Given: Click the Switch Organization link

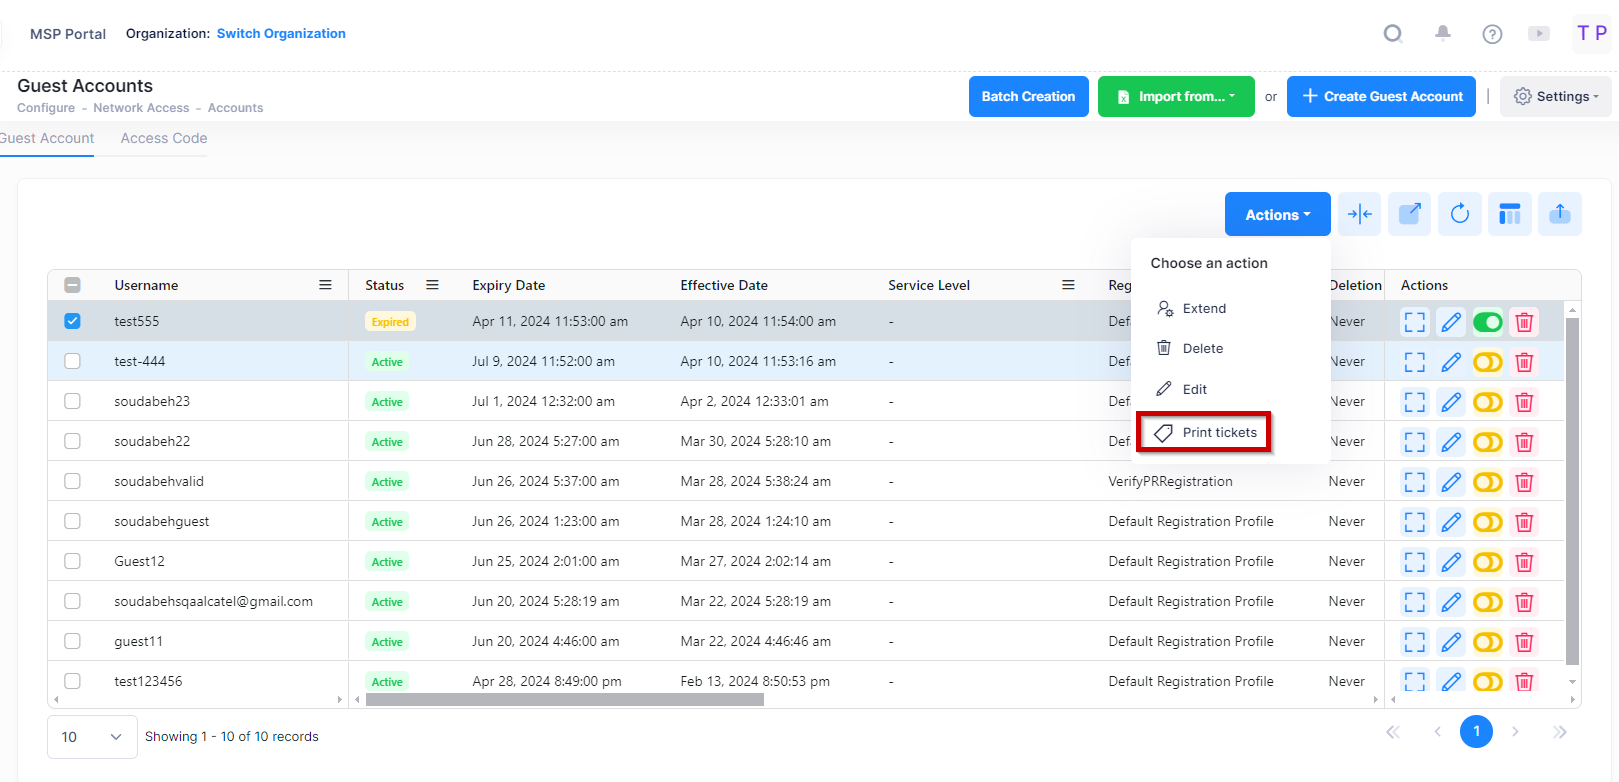Looking at the screenshot, I should click(x=281, y=33).
